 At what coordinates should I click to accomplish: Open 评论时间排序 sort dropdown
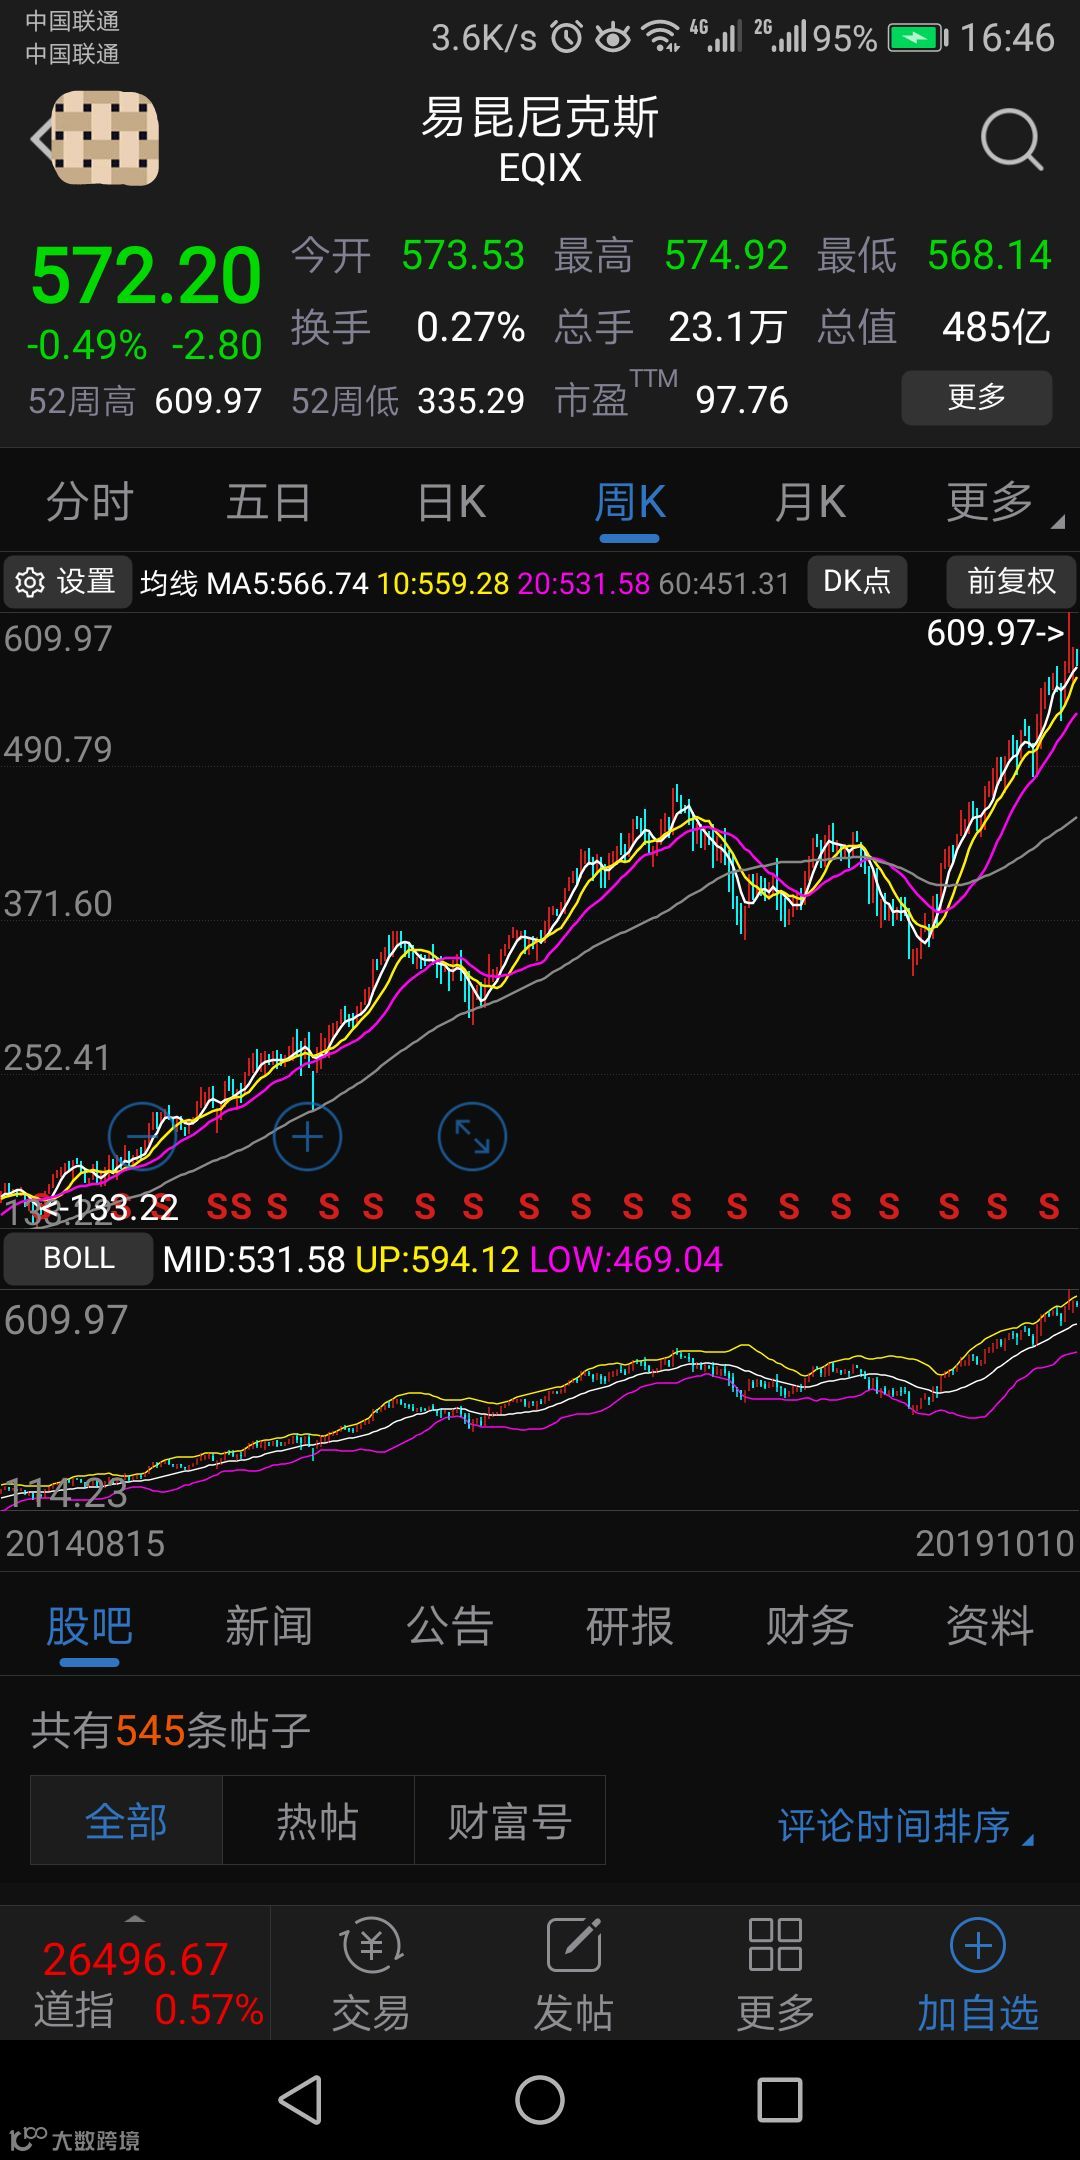click(906, 1826)
